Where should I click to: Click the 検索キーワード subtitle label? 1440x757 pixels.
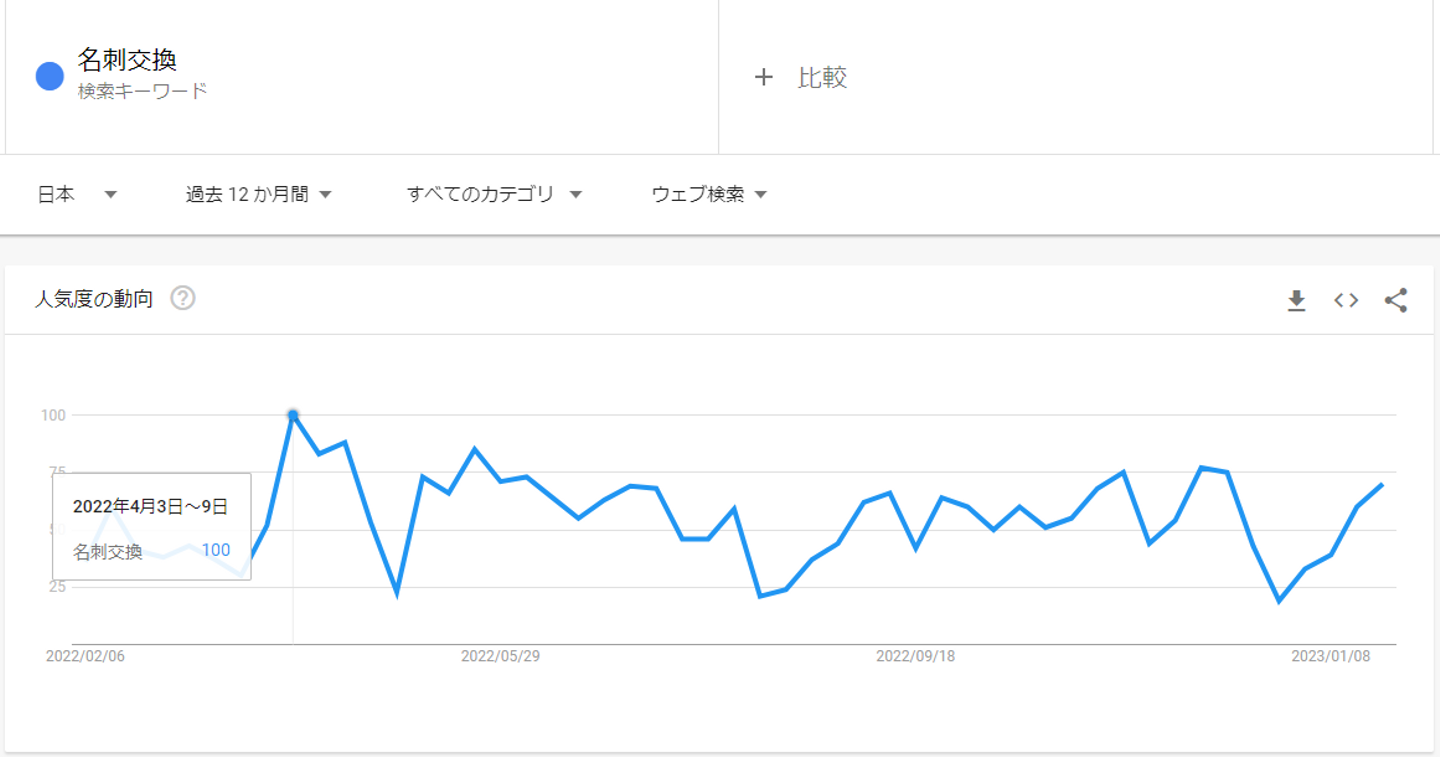pyautogui.click(x=143, y=91)
